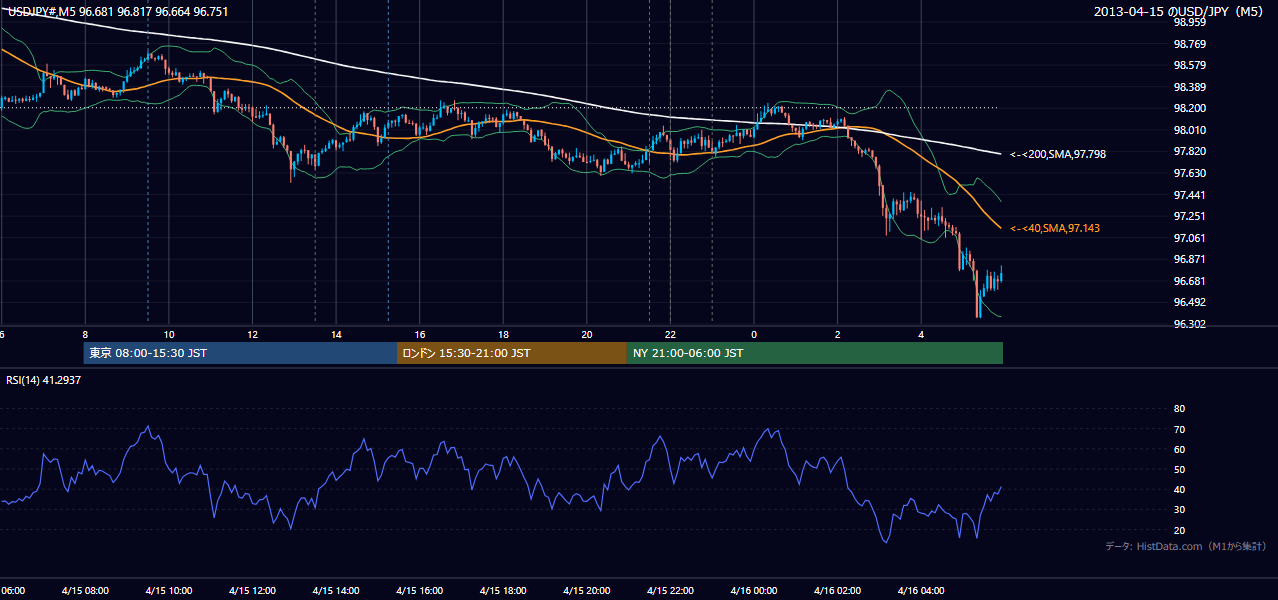Click price axis value 96.681
This screenshot has width=1278, height=600.
1189,281
